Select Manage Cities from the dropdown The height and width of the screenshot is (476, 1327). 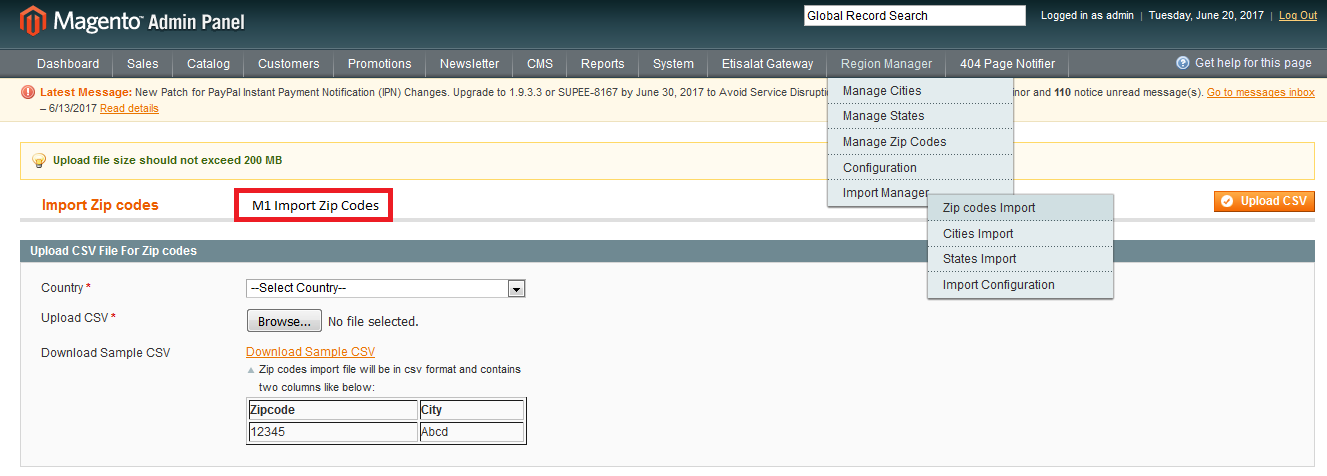click(921, 91)
